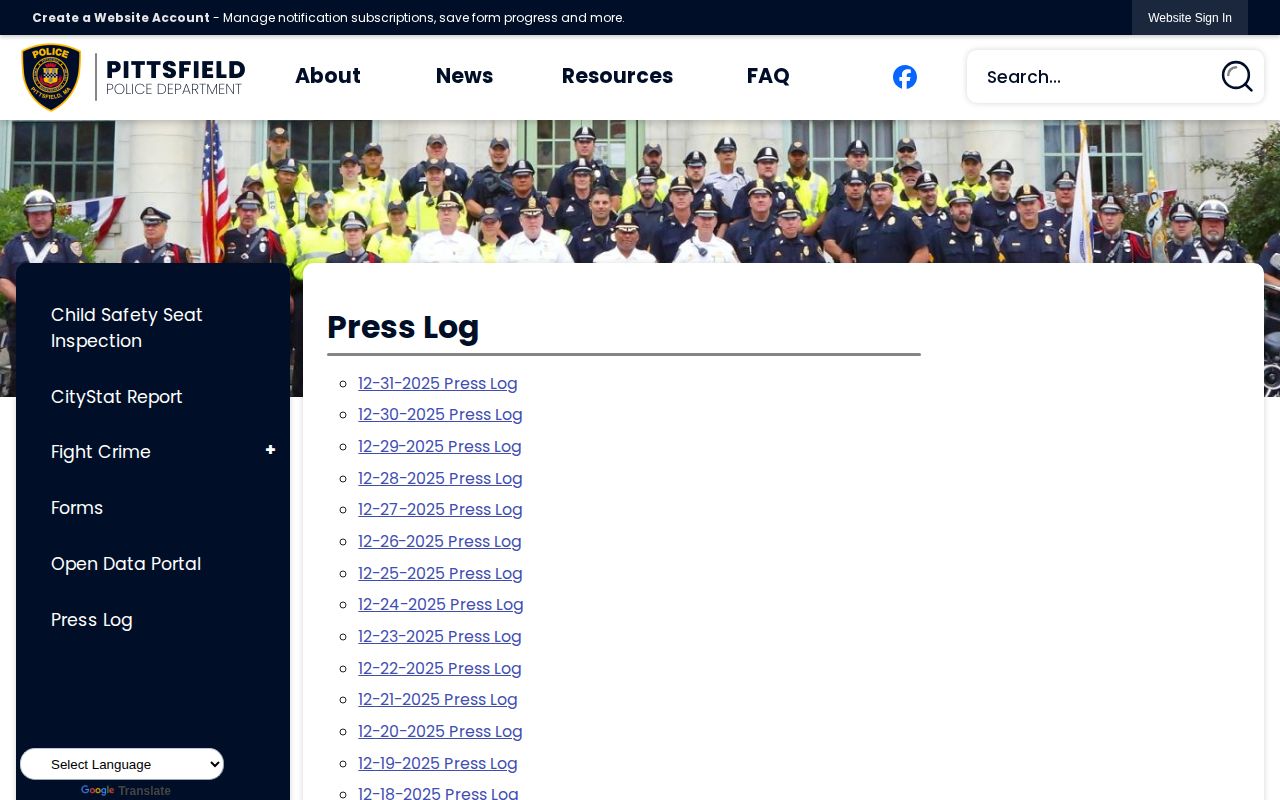Viewport: 1280px width, 800px height.
Task: Open the FAQ menu
Action: coord(768,76)
